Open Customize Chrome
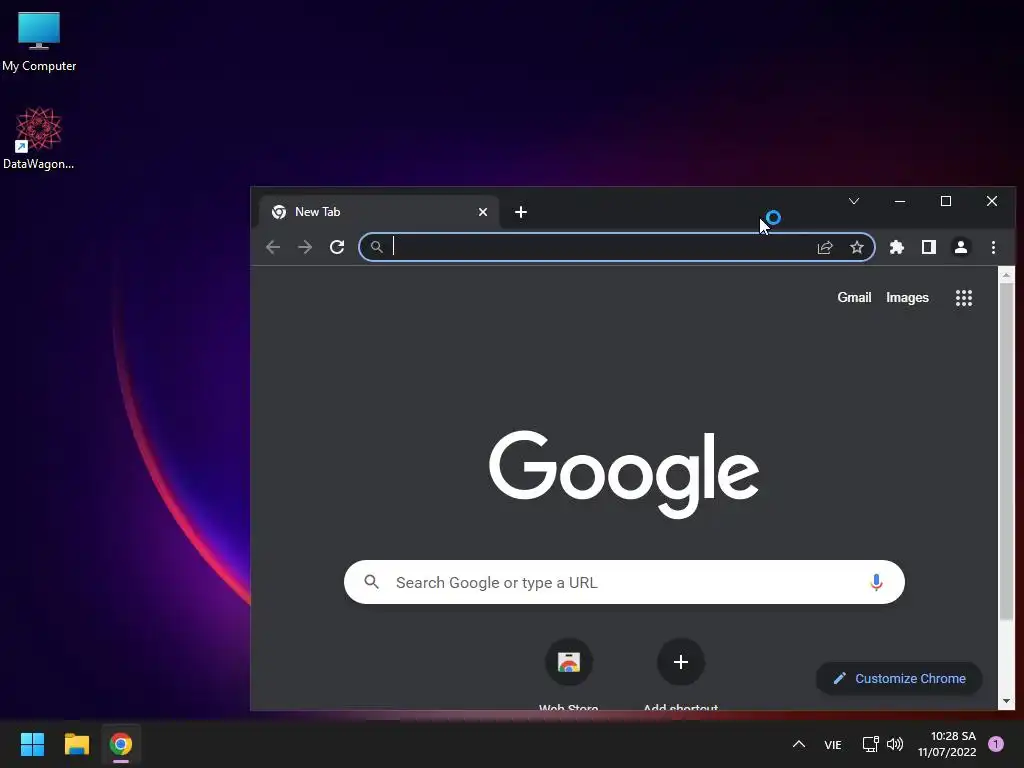Screen dimensions: 1024x768 (x=899, y=679)
